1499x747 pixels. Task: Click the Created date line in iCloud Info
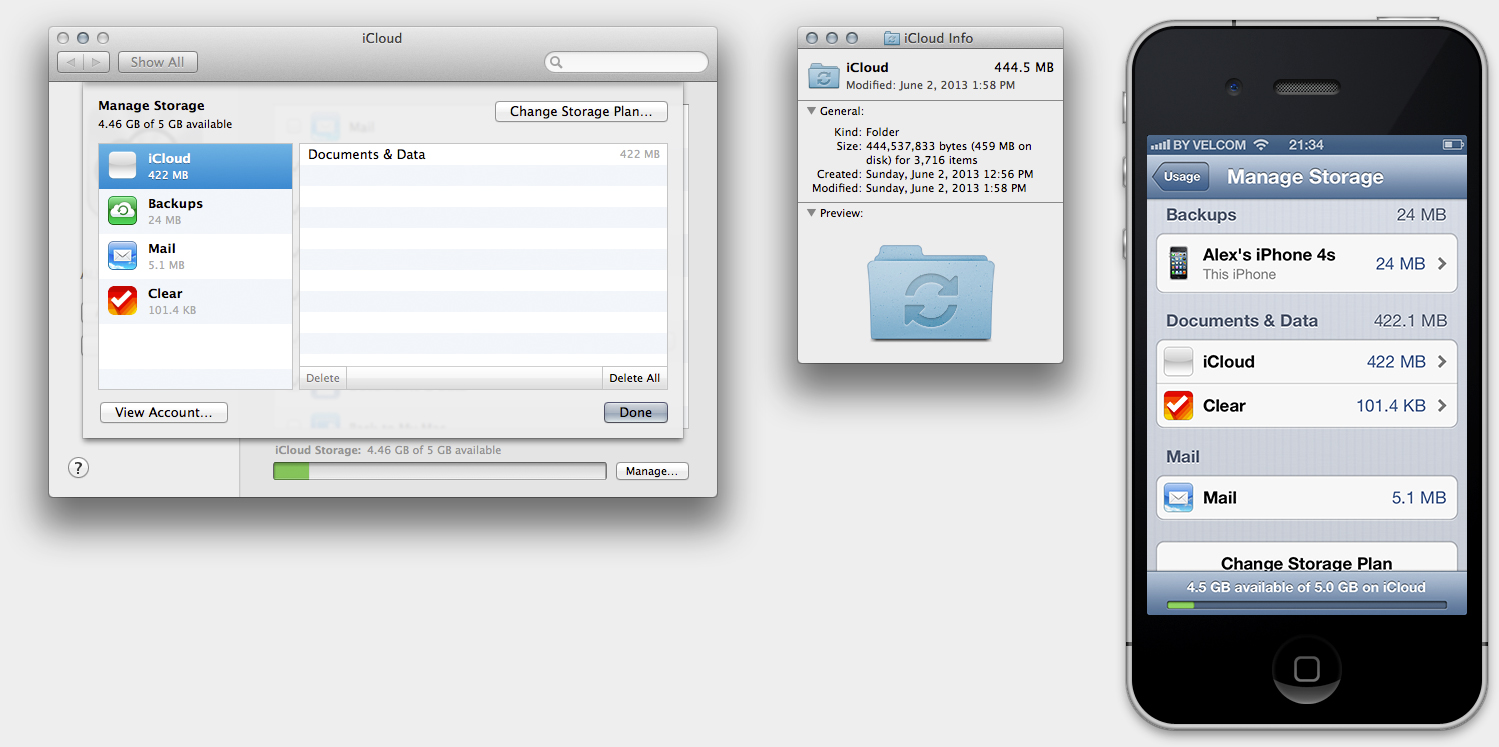[x=921, y=174]
